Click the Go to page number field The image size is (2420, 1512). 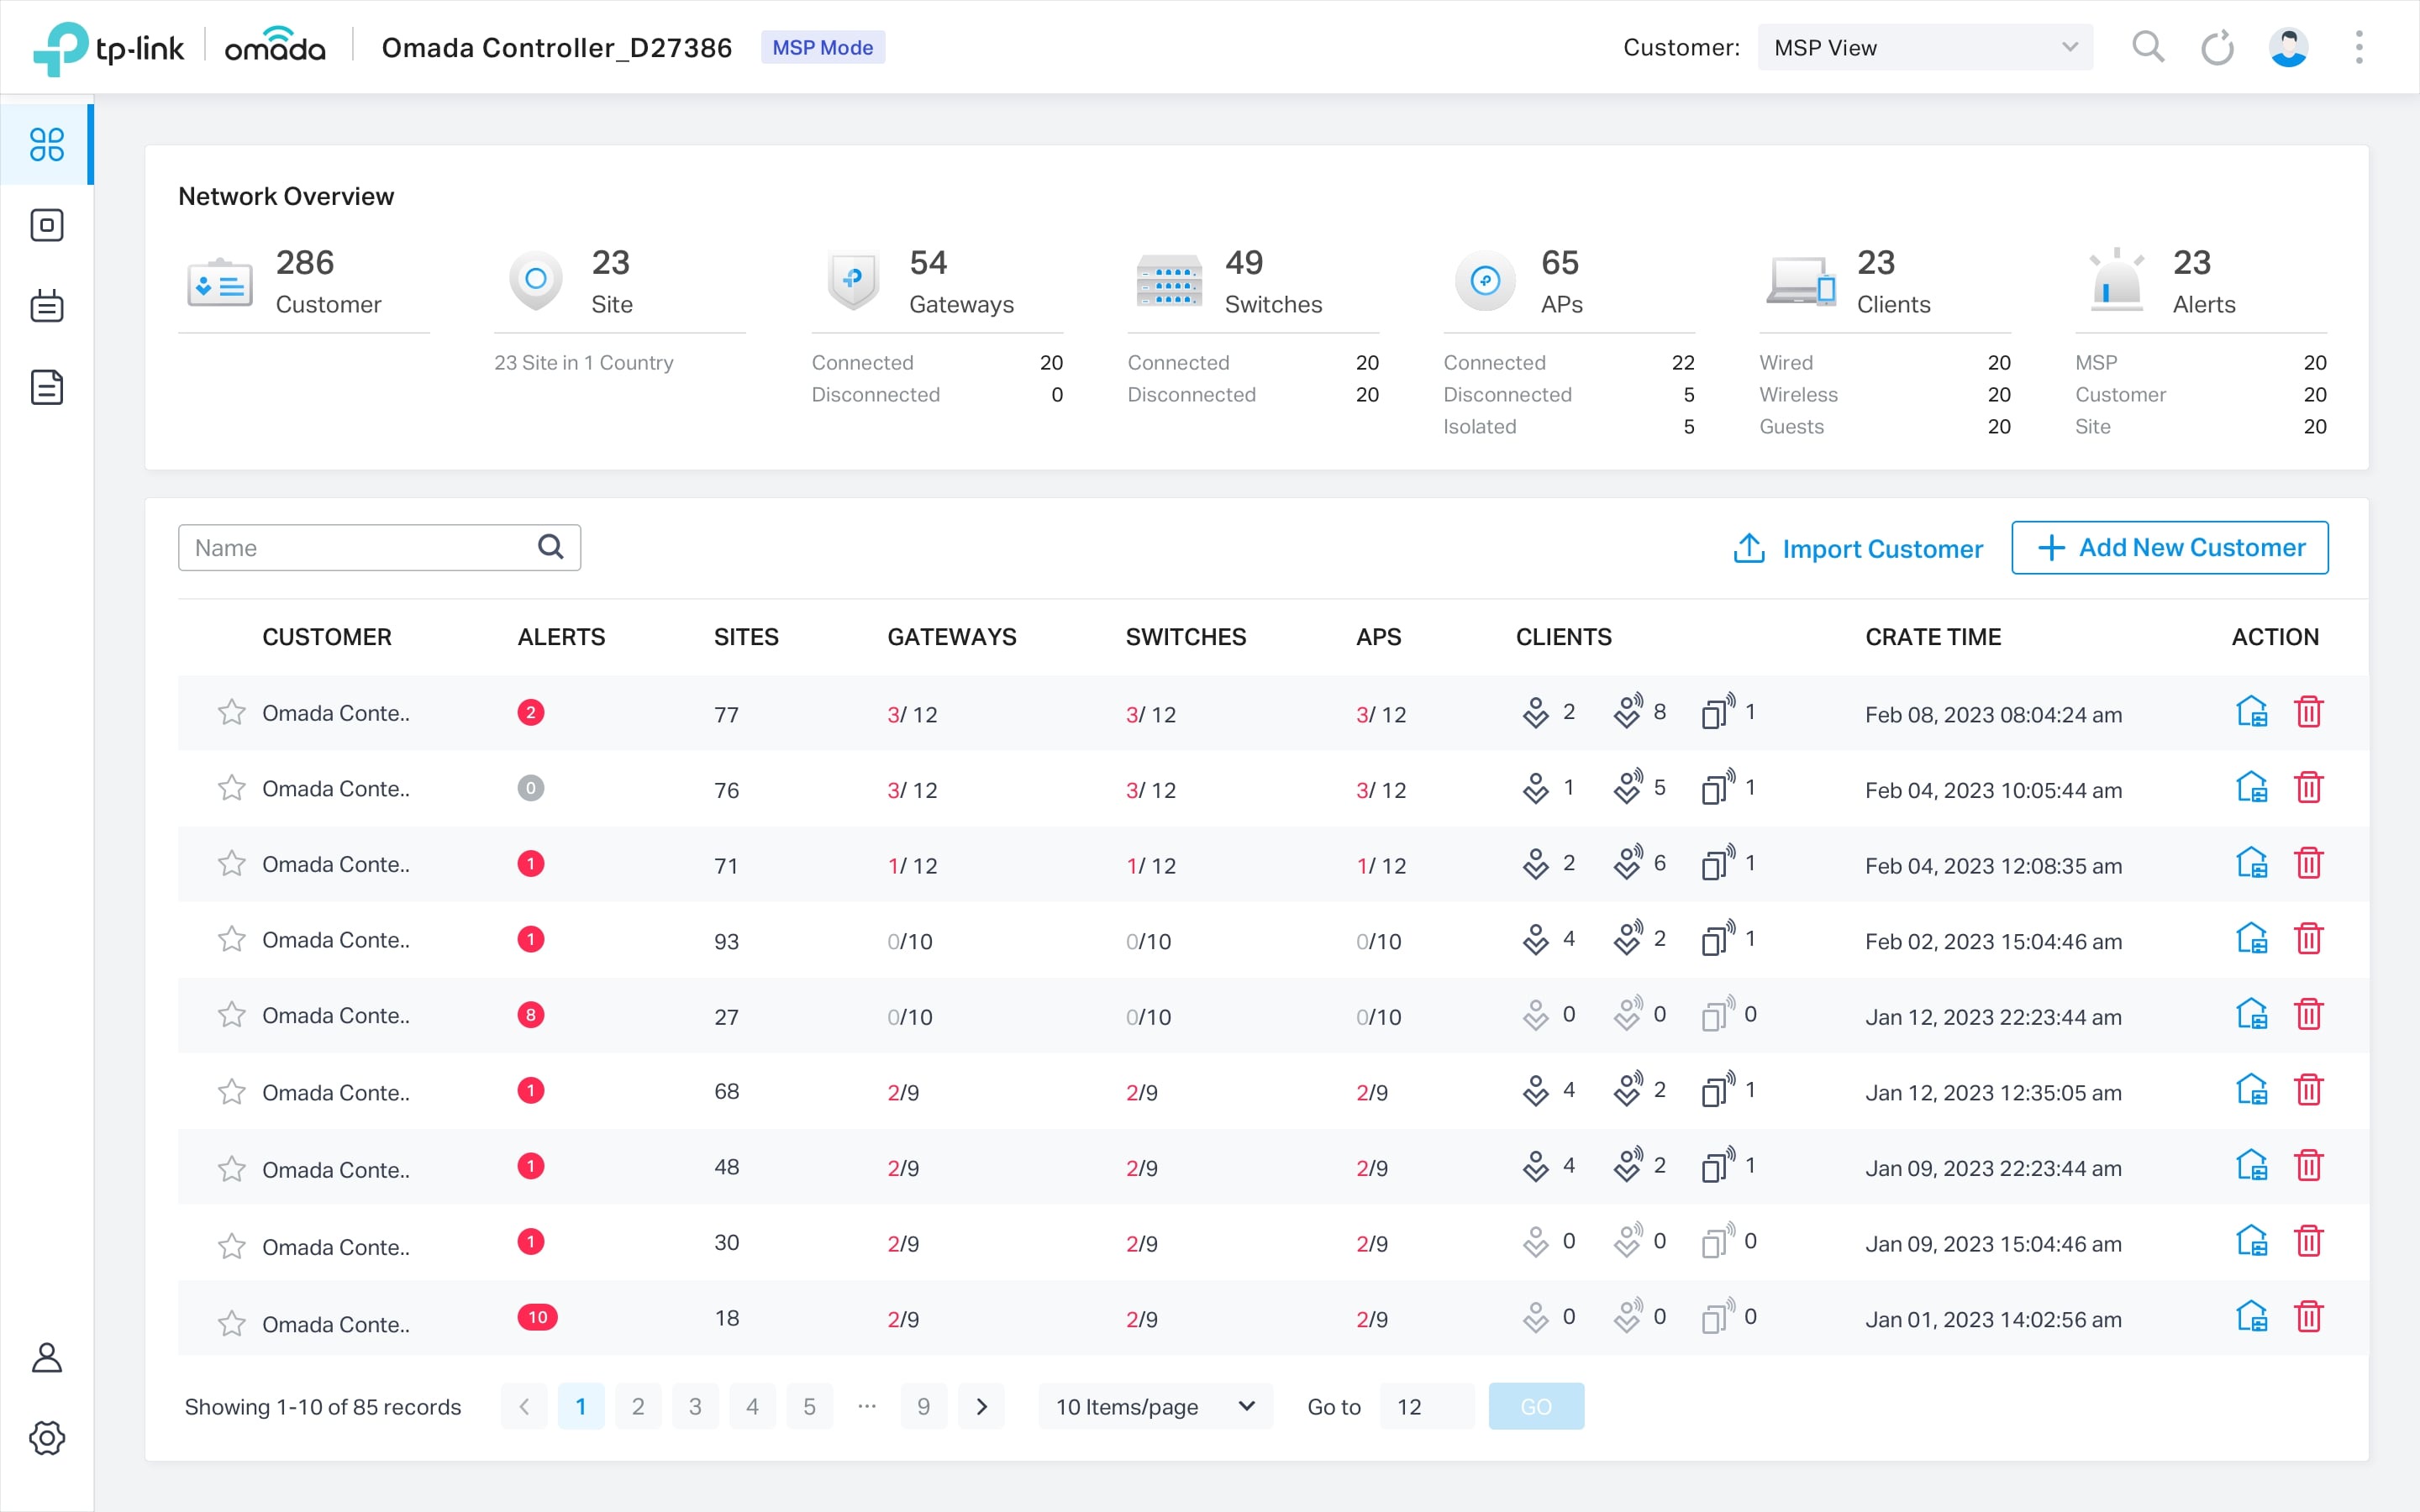pyautogui.click(x=1427, y=1406)
